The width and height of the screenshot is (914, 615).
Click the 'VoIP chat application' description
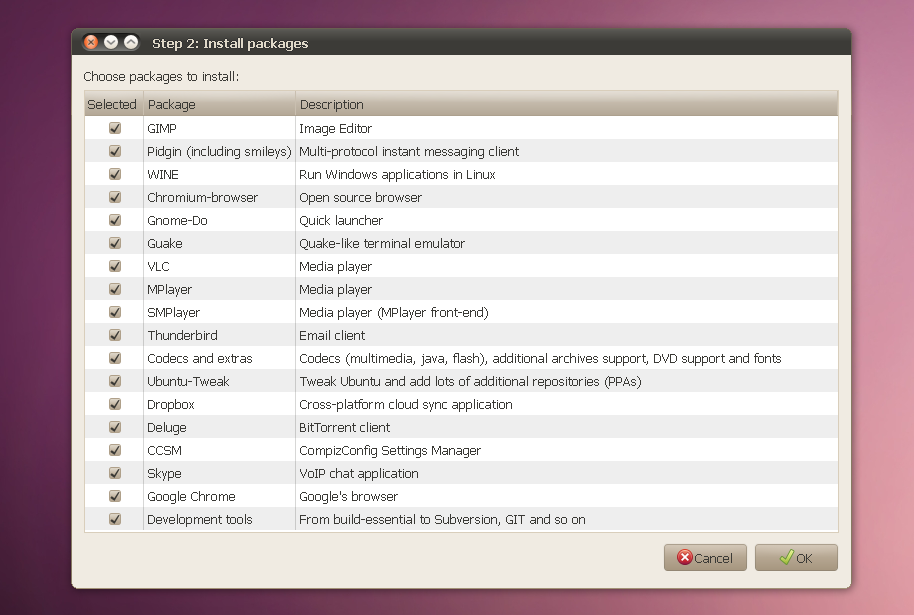tap(358, 474)
